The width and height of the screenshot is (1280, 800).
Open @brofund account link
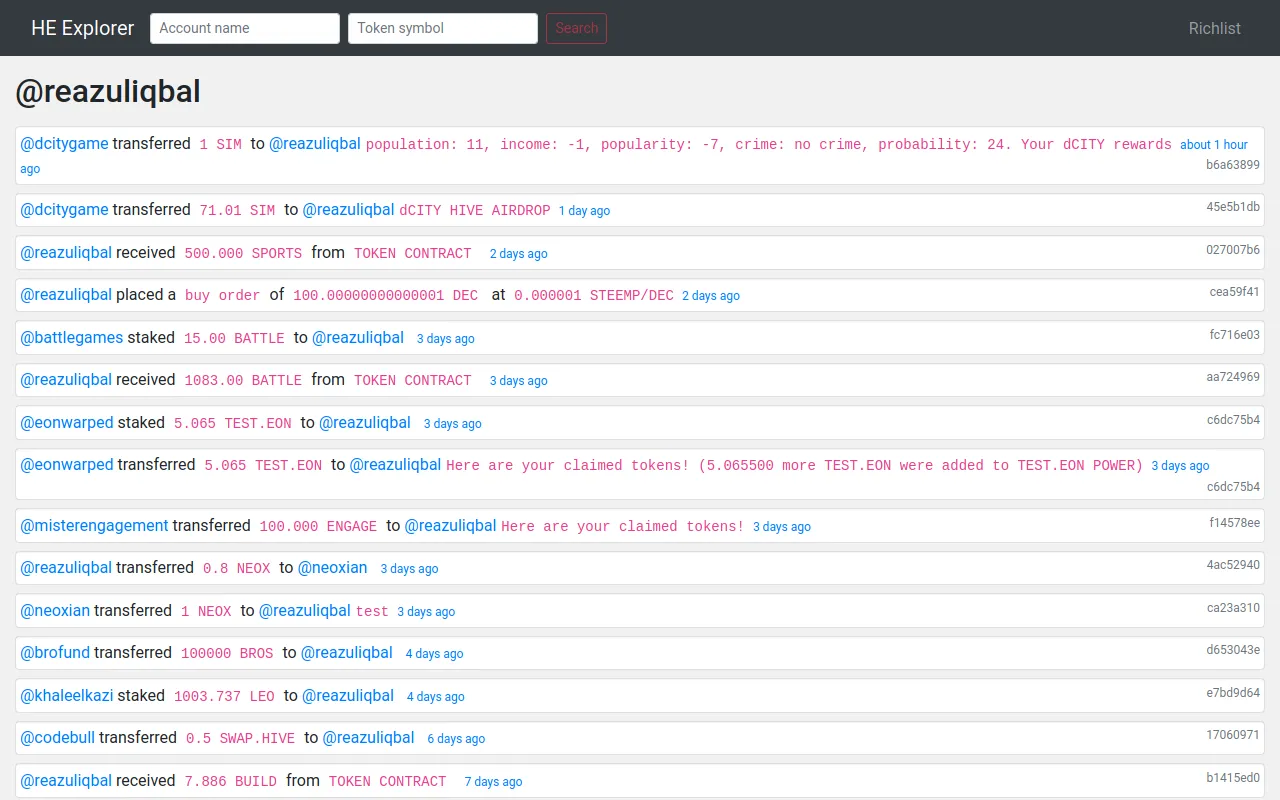(55, 653)
